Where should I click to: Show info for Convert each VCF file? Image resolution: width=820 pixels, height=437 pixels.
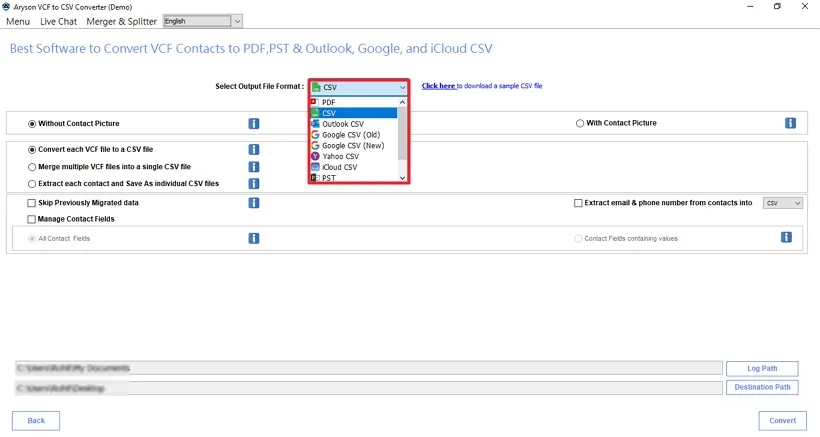254,150
